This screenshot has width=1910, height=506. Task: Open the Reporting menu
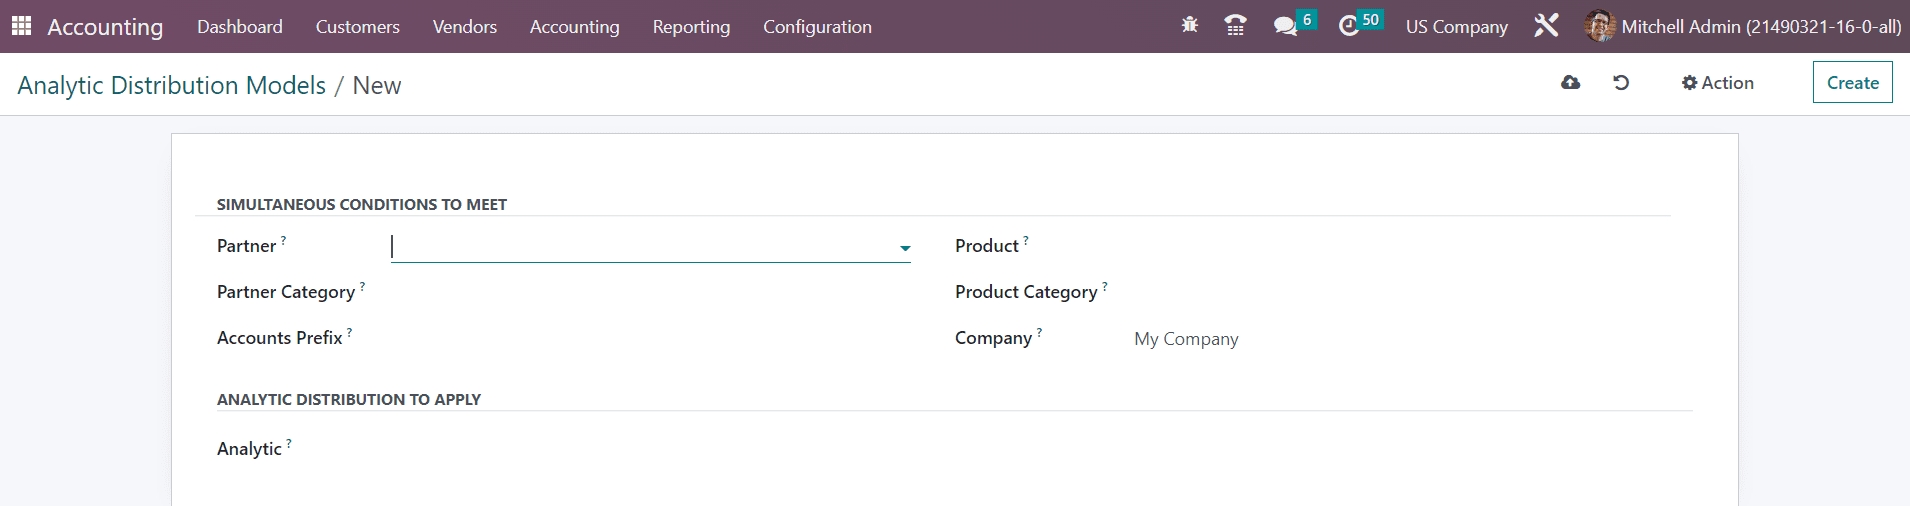(691, 27)
